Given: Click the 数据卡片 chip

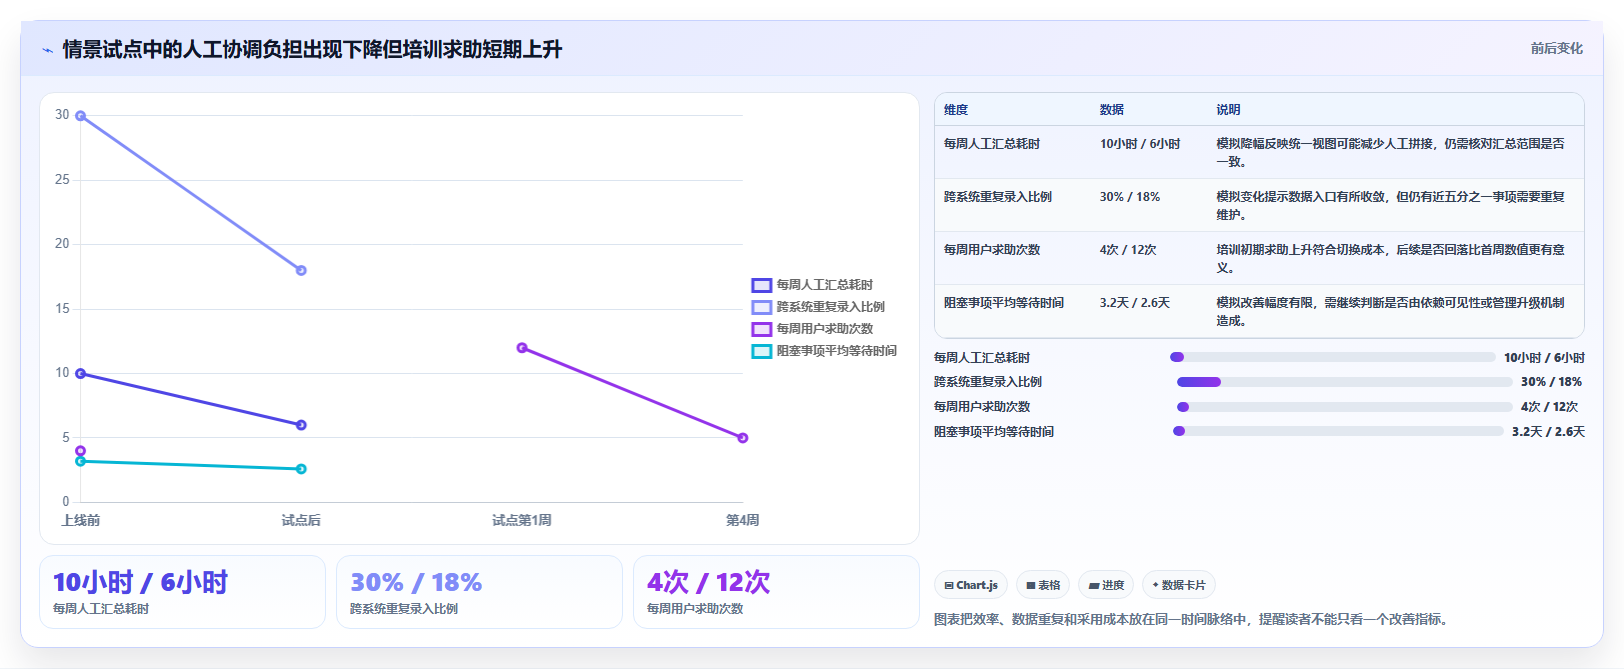Looking at the screenshot, I should pos(1179,585).
